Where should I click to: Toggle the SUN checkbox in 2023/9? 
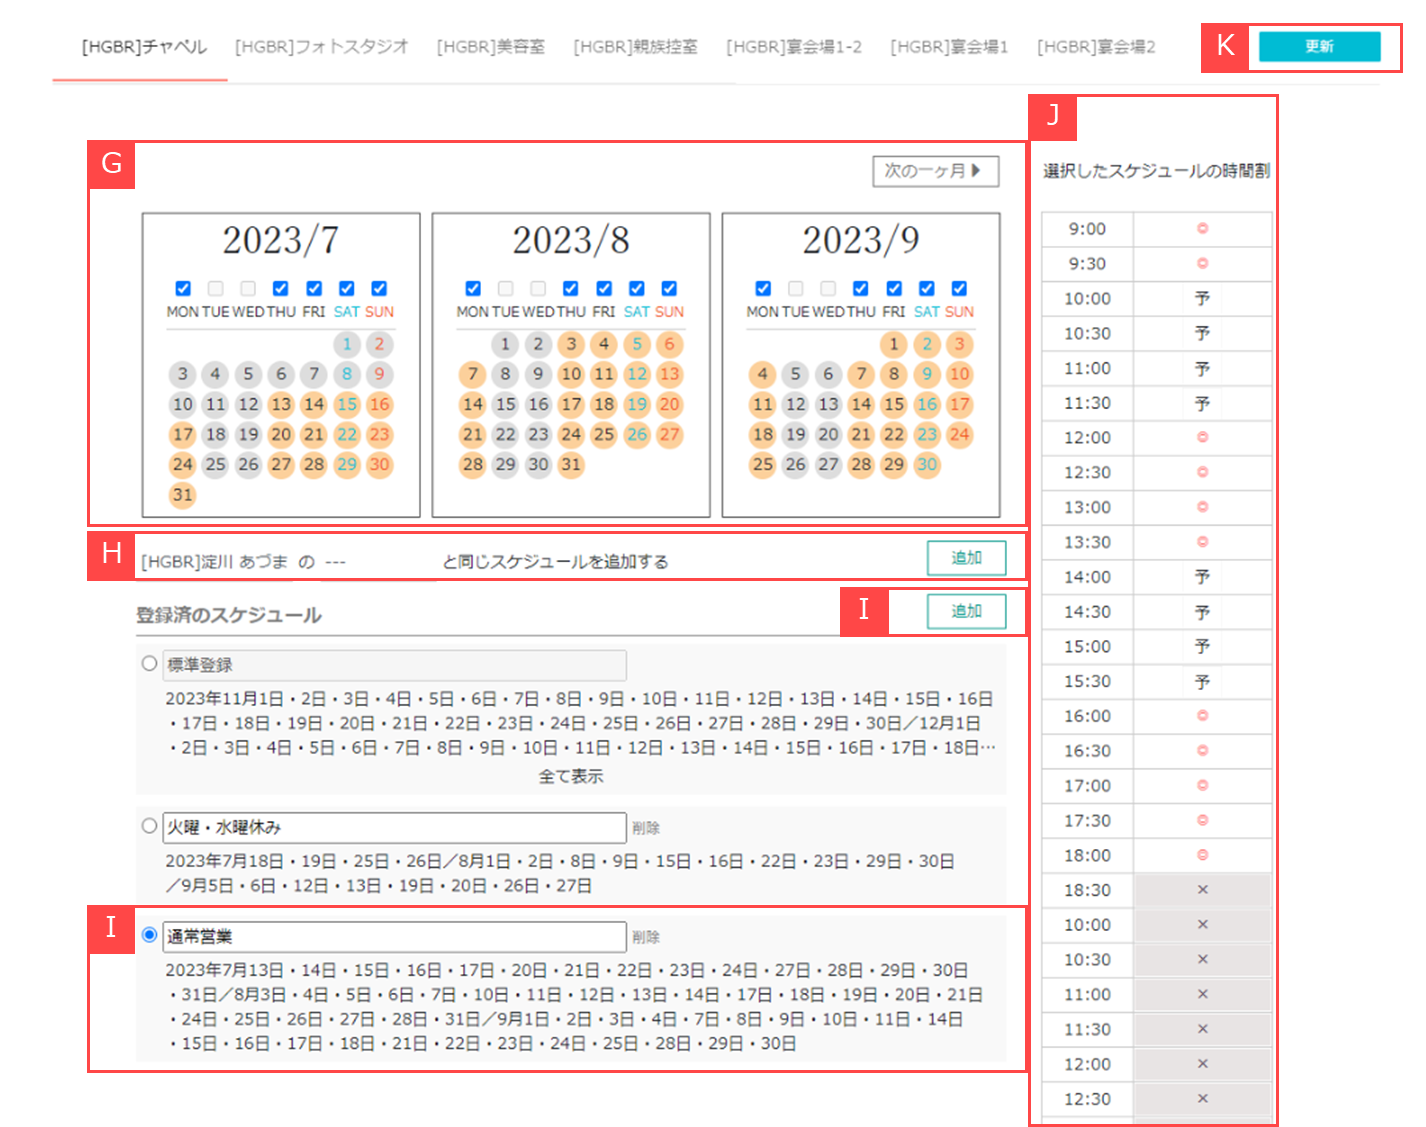click(x=959, y=289)
